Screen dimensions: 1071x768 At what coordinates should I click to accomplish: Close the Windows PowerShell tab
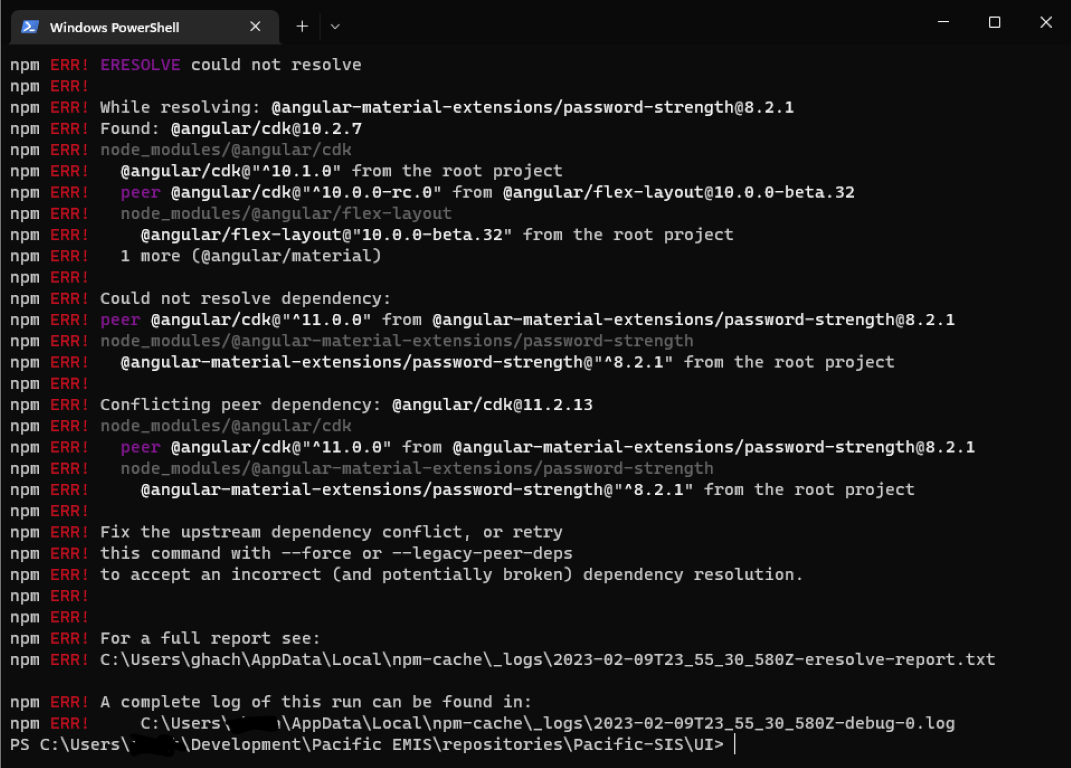[x=256, y=27]
